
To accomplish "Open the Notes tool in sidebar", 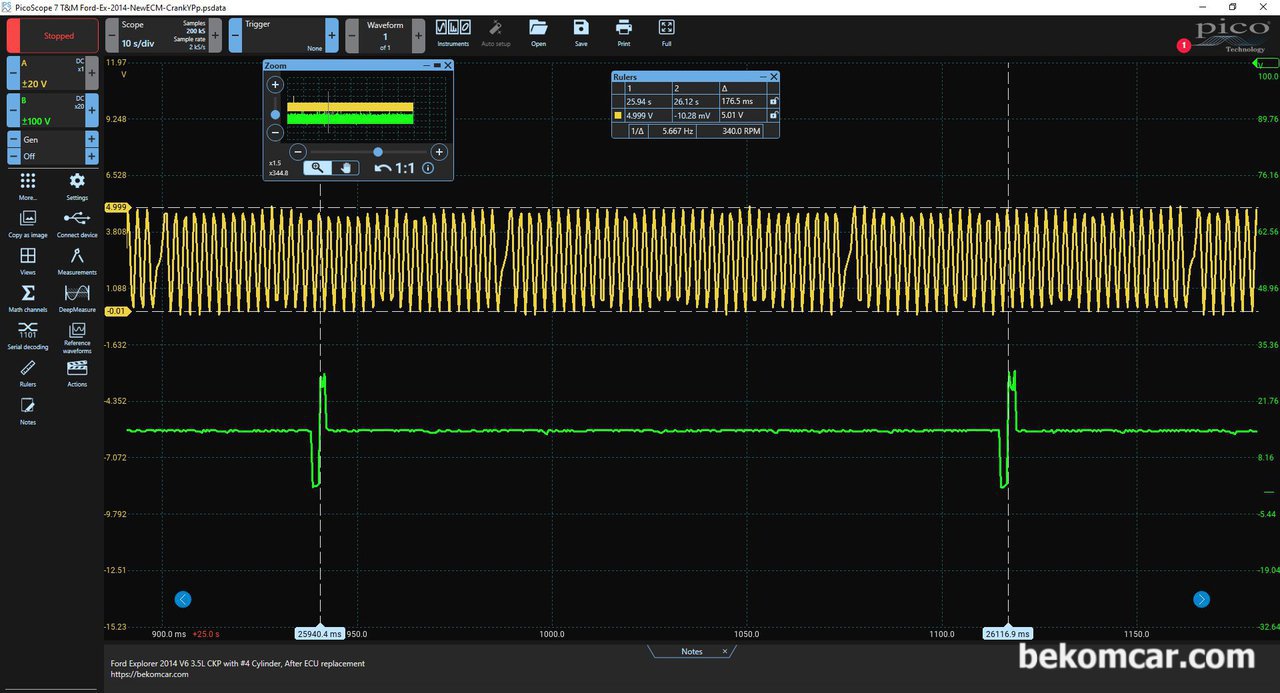I will click(x=28, y=410).
